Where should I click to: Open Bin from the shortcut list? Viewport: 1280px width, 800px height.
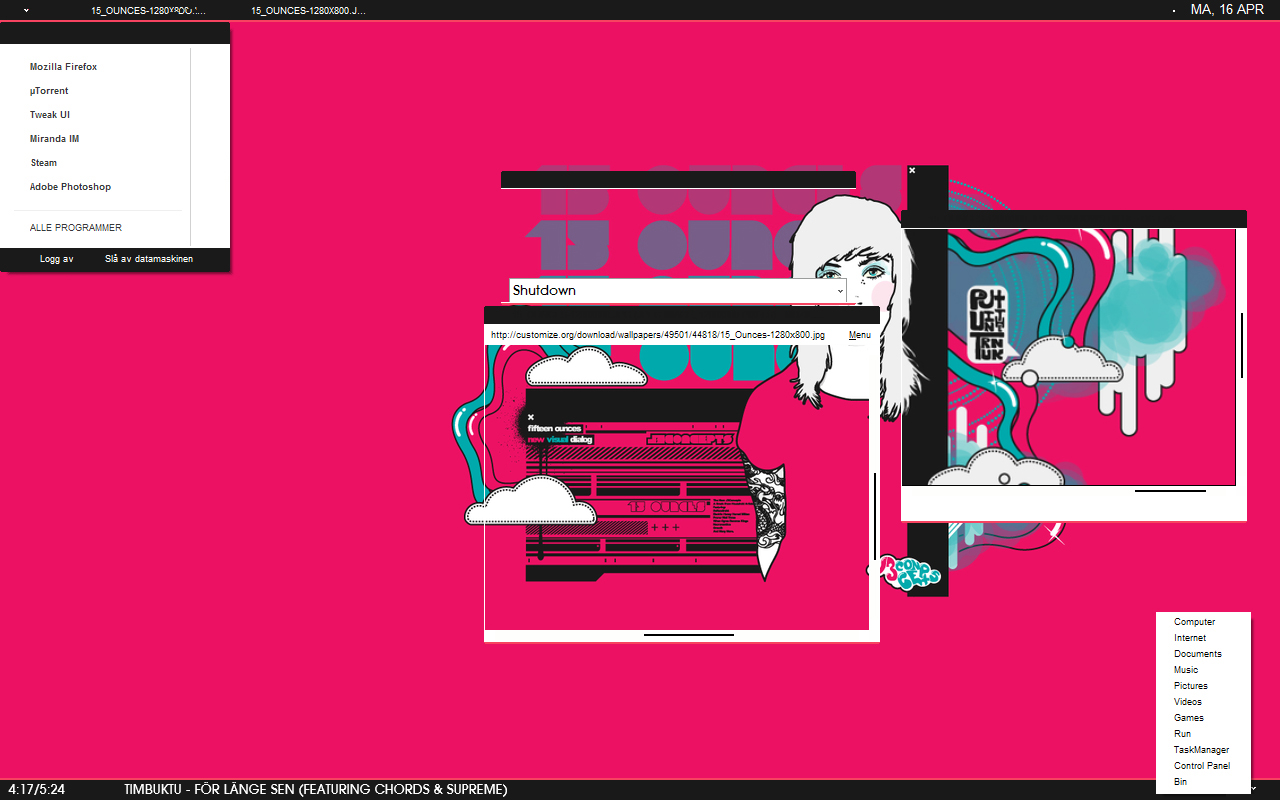[1180, 782]
